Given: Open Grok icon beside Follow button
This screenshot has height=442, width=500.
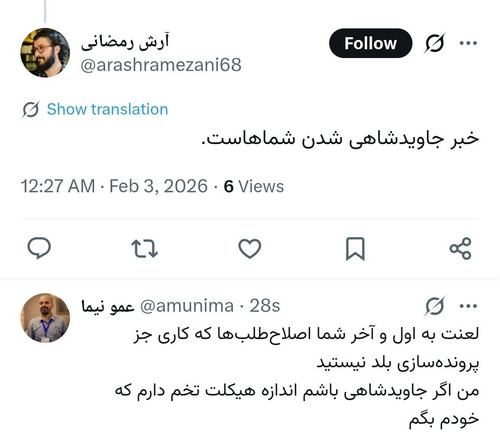Looking at the screenshot, I should click(x=435, y=43).
